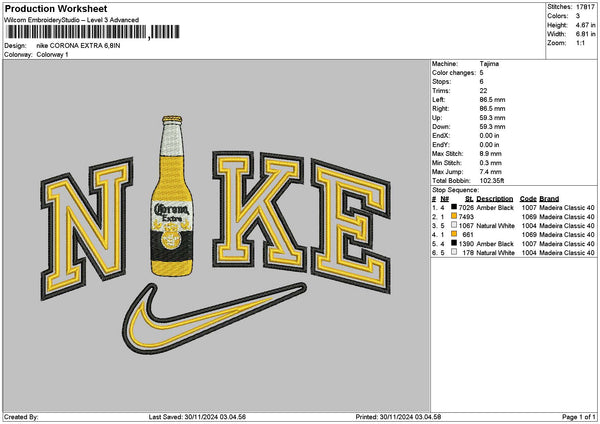Click the 'Right:' label
The image size is (600, 424).
(x=440, y=109)
